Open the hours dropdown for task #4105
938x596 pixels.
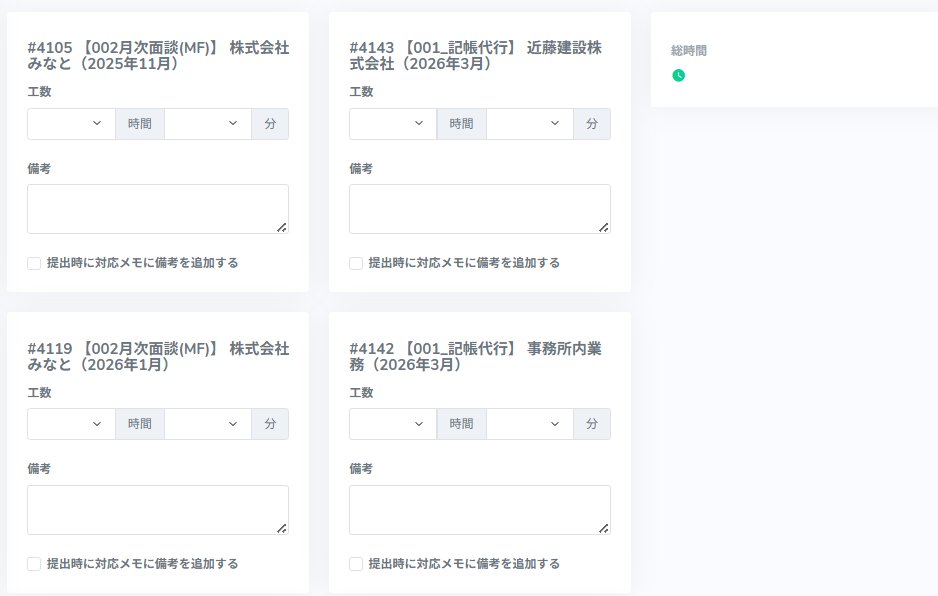pyautogui.click(x=71, y=124)
